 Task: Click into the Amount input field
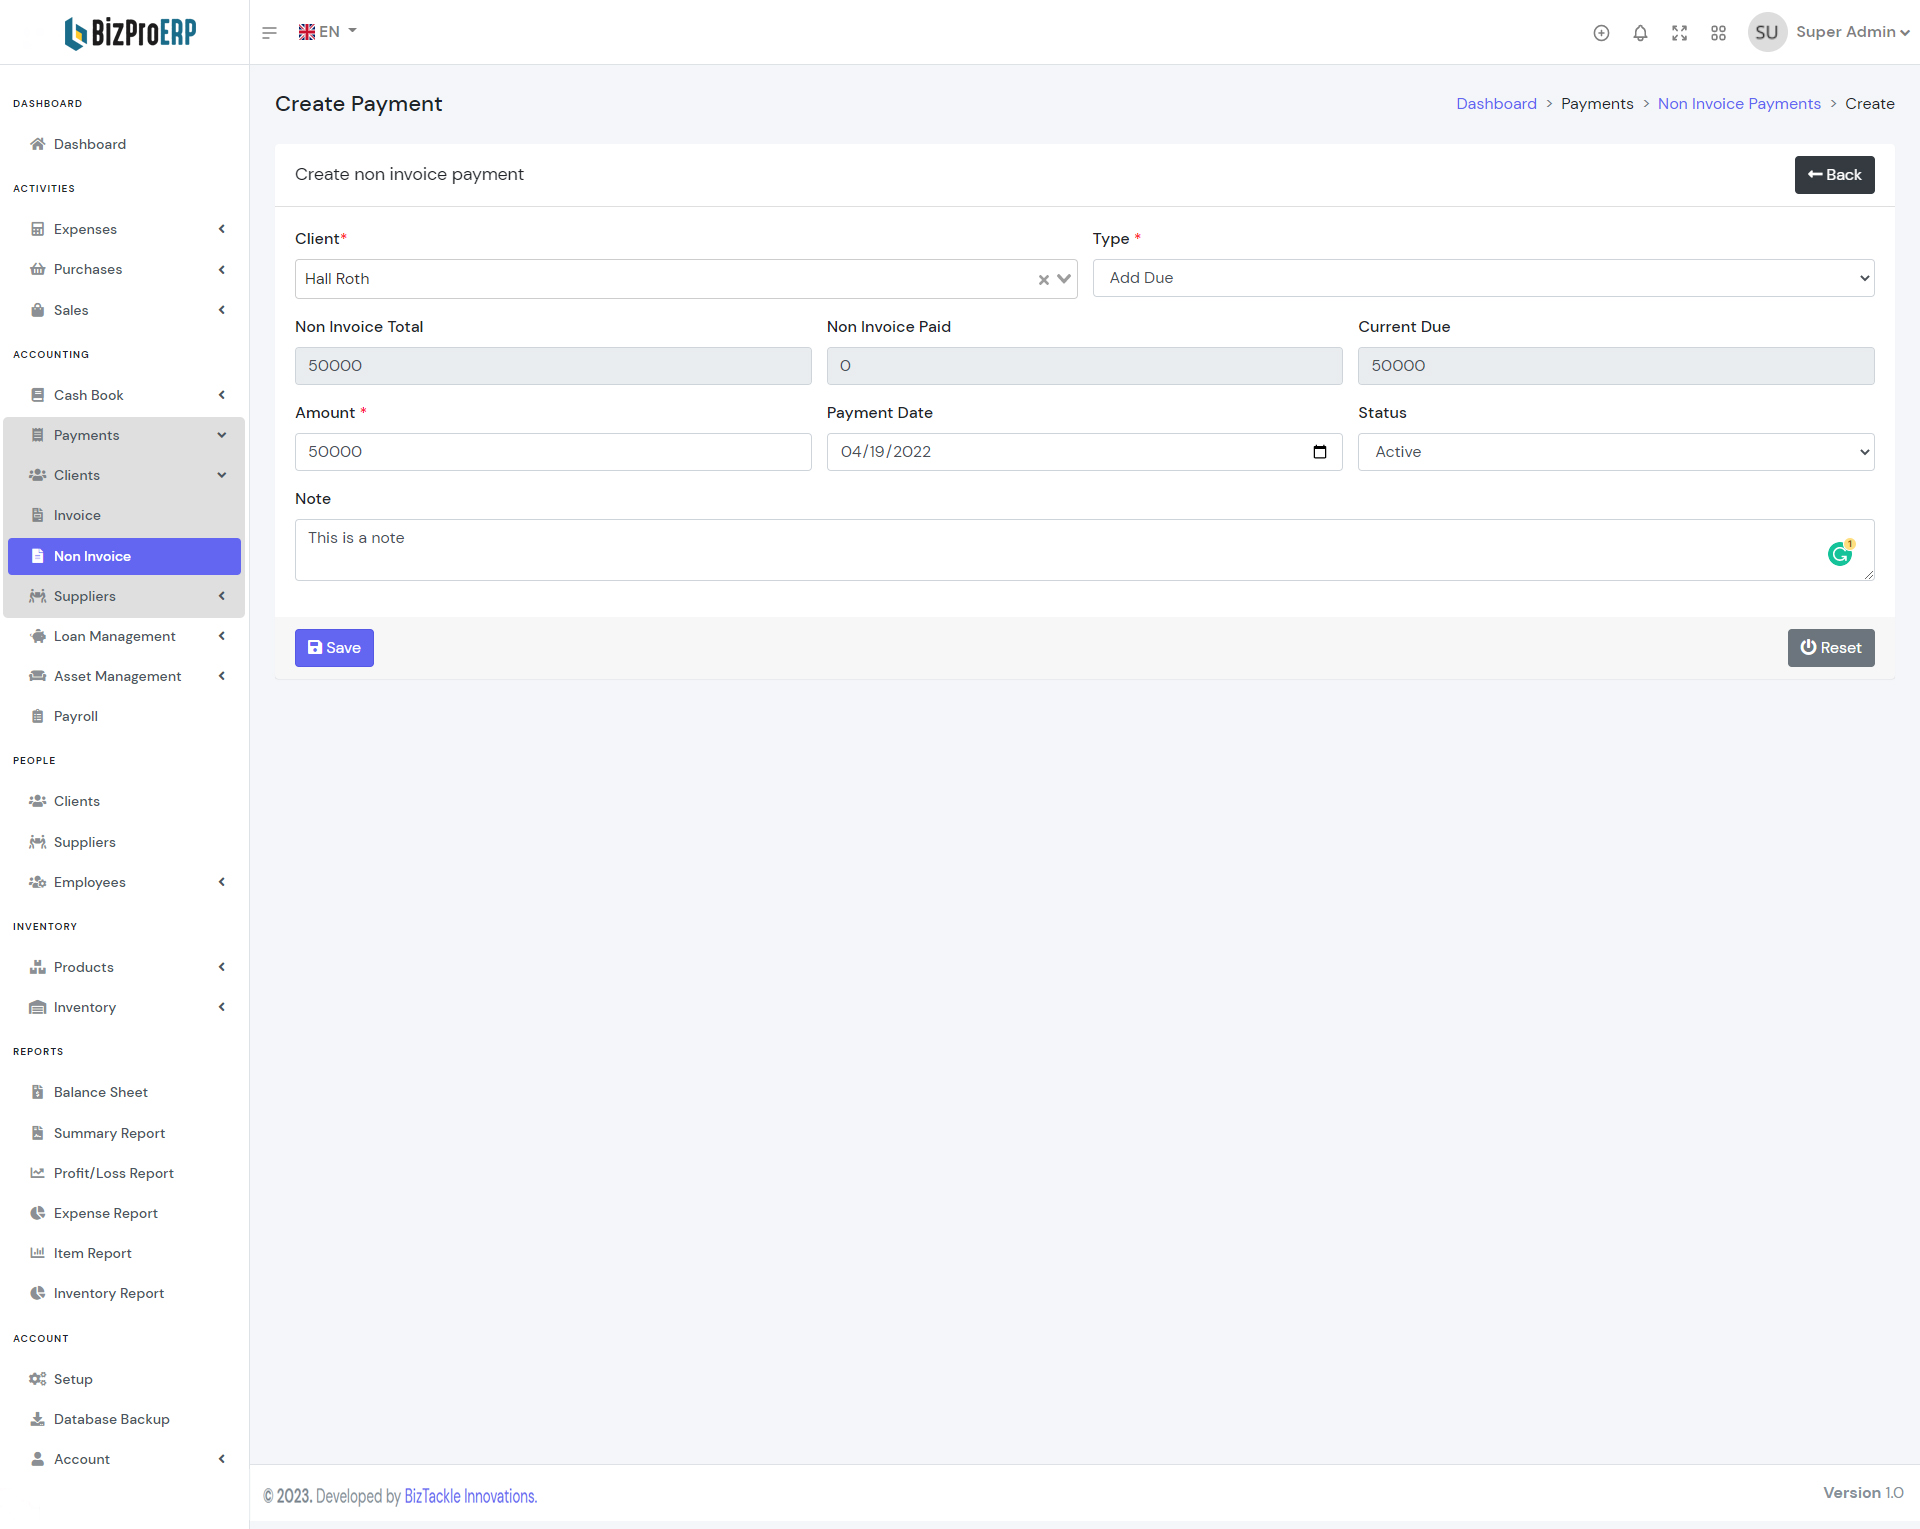552,452
